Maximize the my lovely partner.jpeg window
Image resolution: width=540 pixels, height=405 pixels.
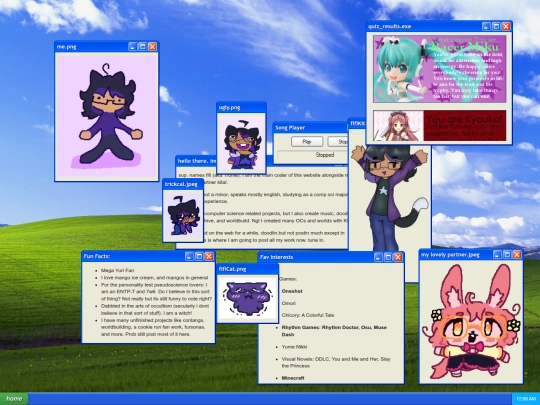[x=507, y=255]
